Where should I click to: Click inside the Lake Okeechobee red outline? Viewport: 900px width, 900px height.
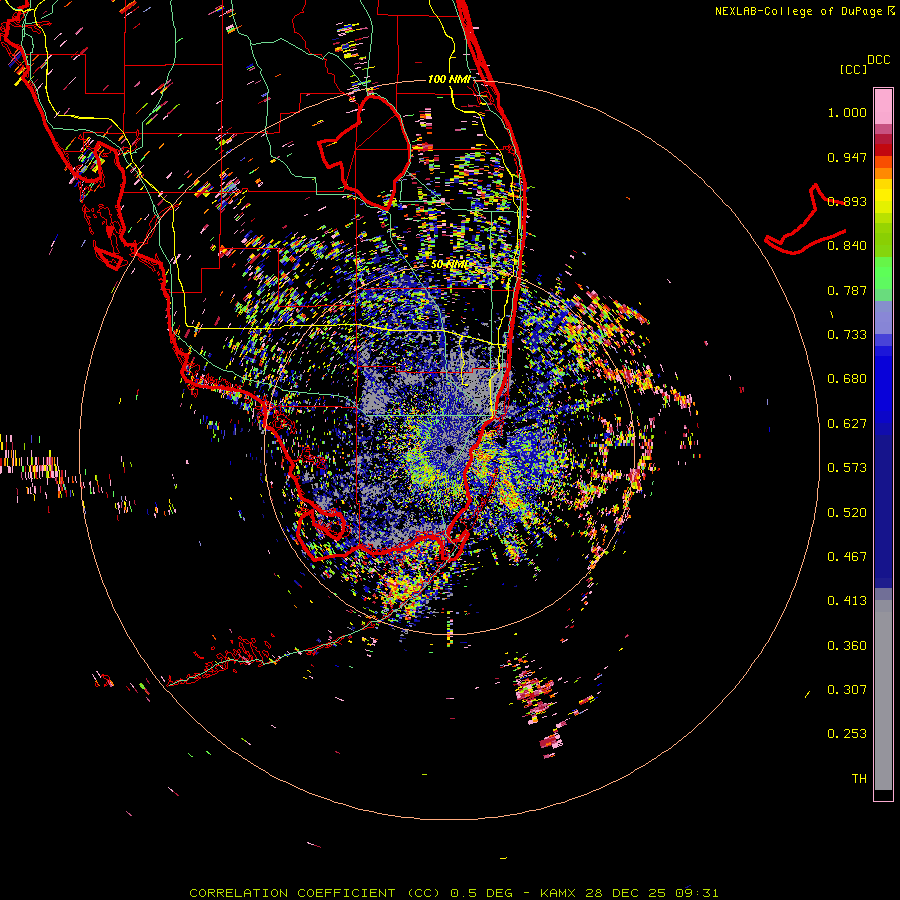pyautogui.click(x=373, y=155)
